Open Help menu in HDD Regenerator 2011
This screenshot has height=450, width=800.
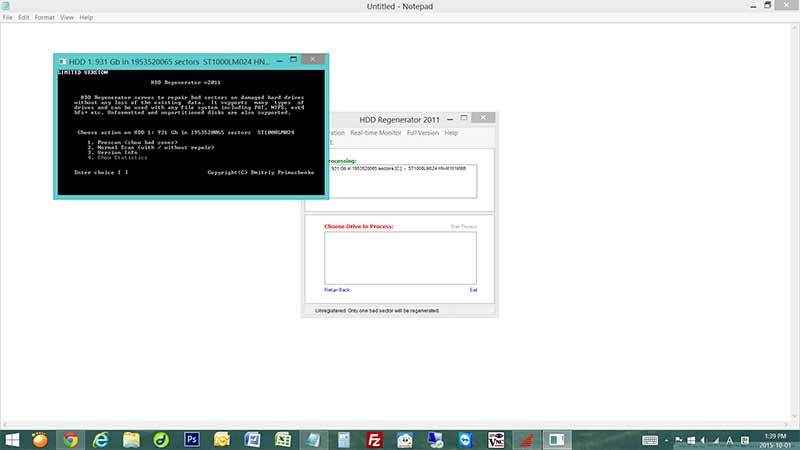point(451,133)
